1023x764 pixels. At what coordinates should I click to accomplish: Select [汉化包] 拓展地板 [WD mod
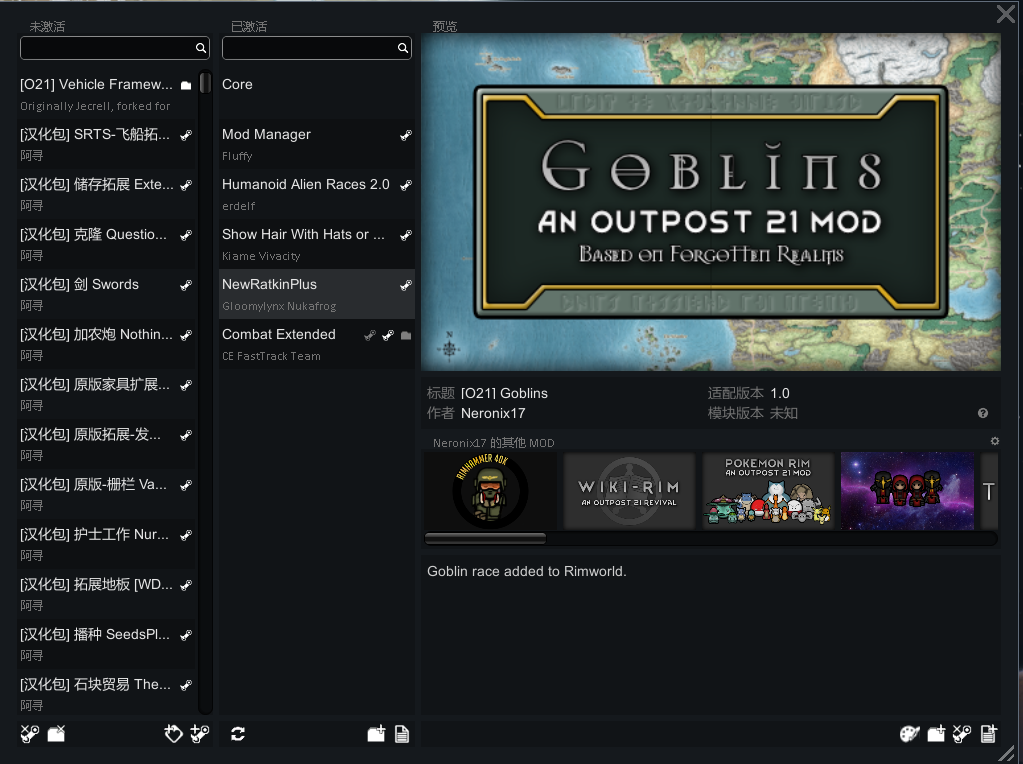[108, 594]
